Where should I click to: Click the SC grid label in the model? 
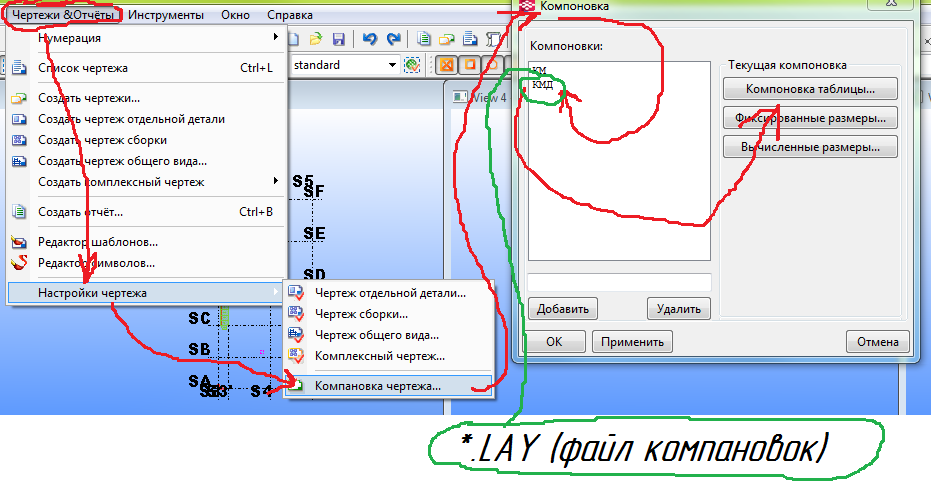pyautogui.click(x=200, y=318)
